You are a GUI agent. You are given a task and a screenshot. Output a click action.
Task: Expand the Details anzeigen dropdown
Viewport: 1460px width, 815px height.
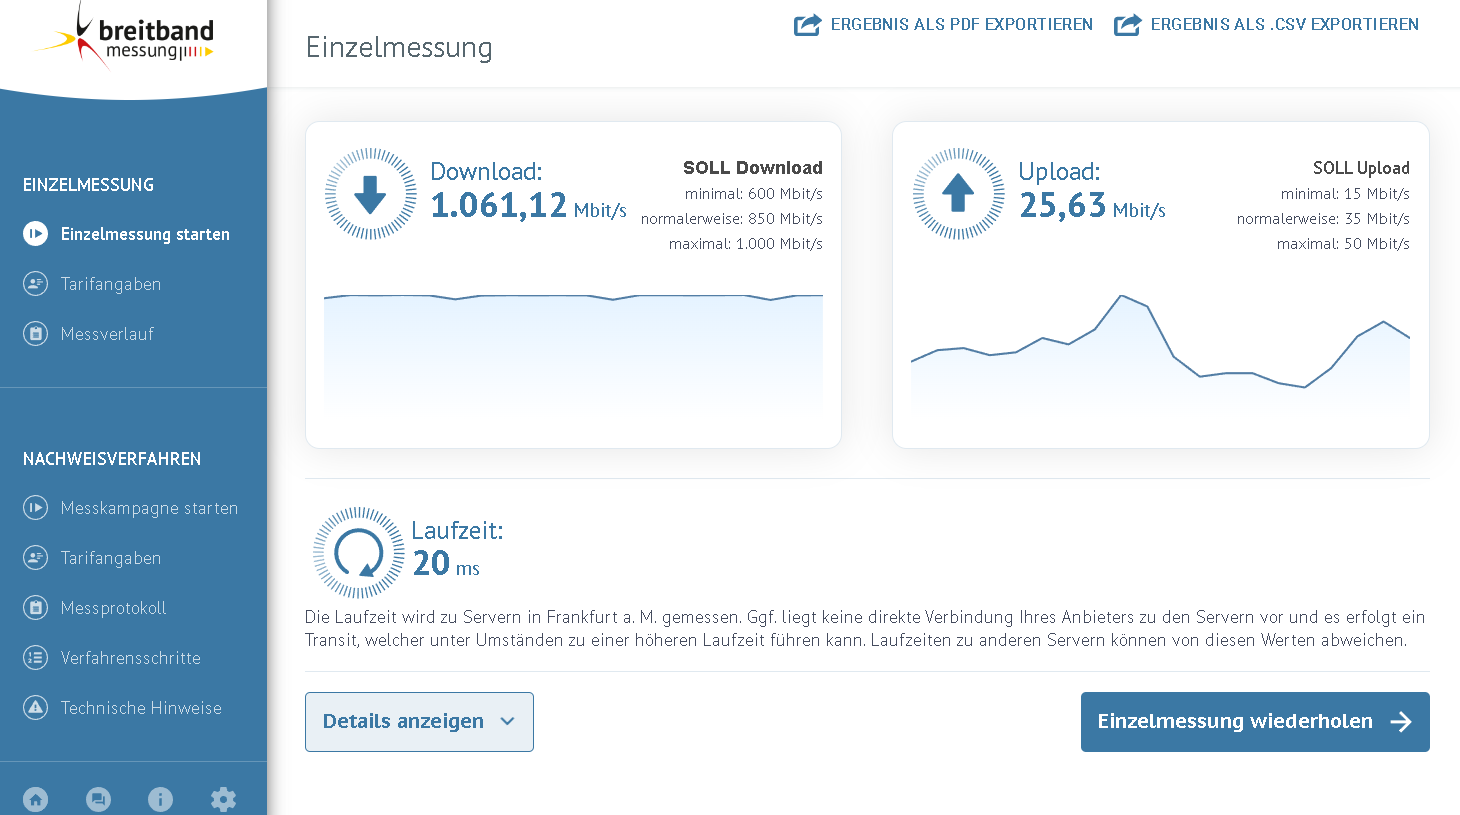419,722
